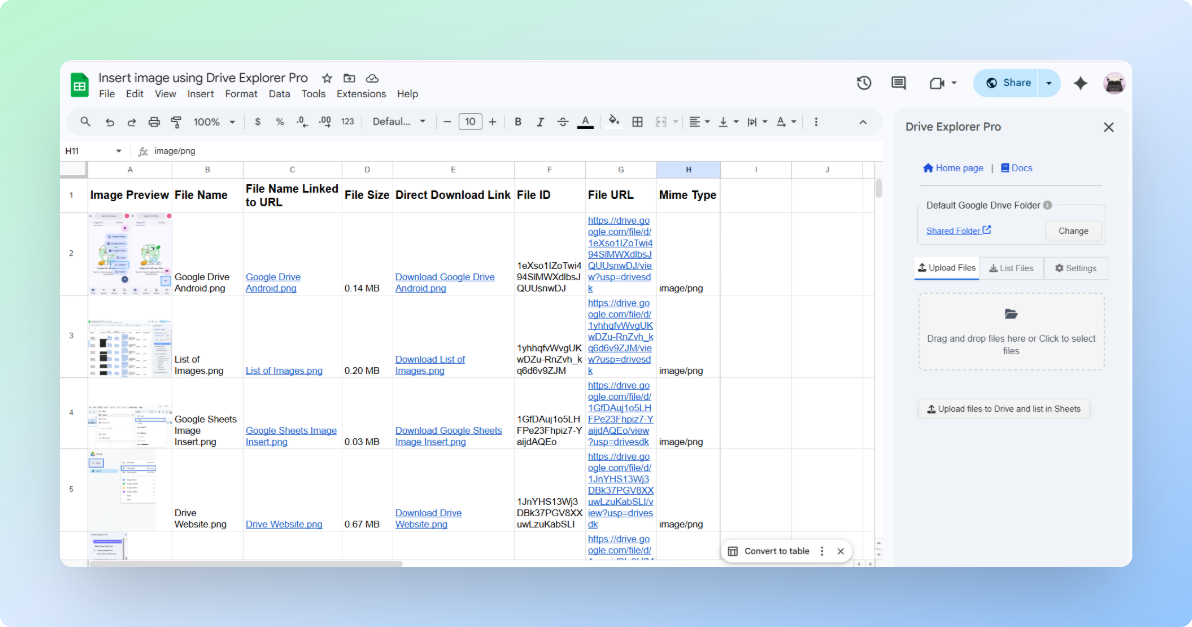The width and height of the screenshot is (1192, 627).
Task: Select the Paint format tool
Action: click(177, 121)
